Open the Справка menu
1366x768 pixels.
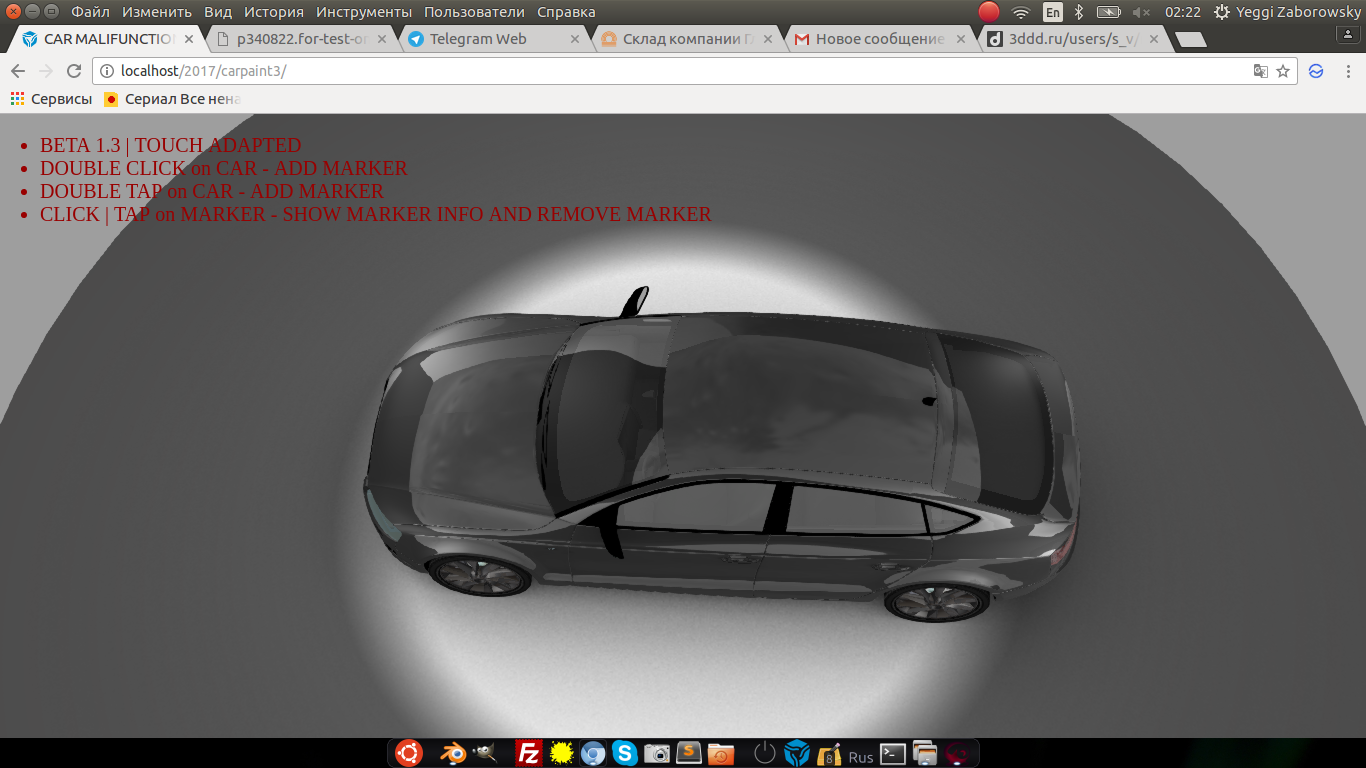click(566, 12)
